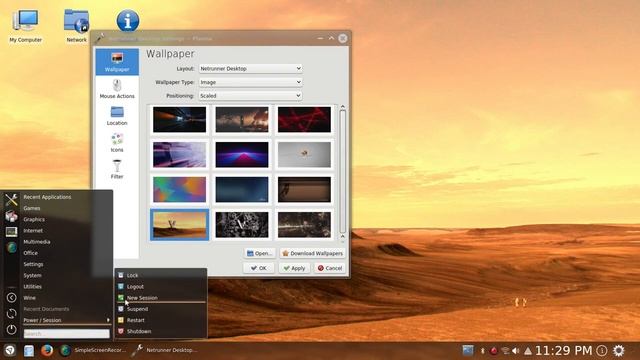This screenshot has width=640, height=360.
Task: Click the show desktop icon in tray
Action: pyautogui.click(x=468, y=350)
